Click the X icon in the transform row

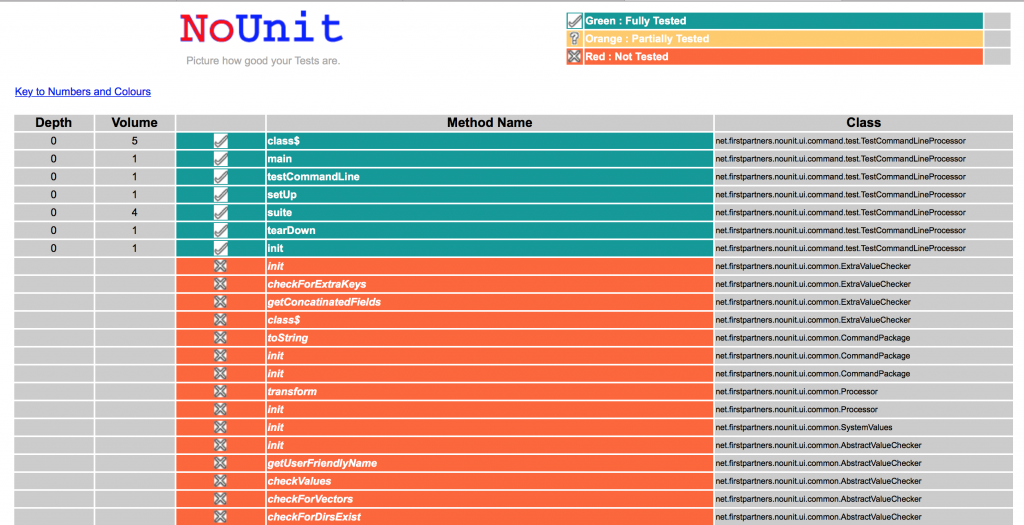click(x=220, y=392)
